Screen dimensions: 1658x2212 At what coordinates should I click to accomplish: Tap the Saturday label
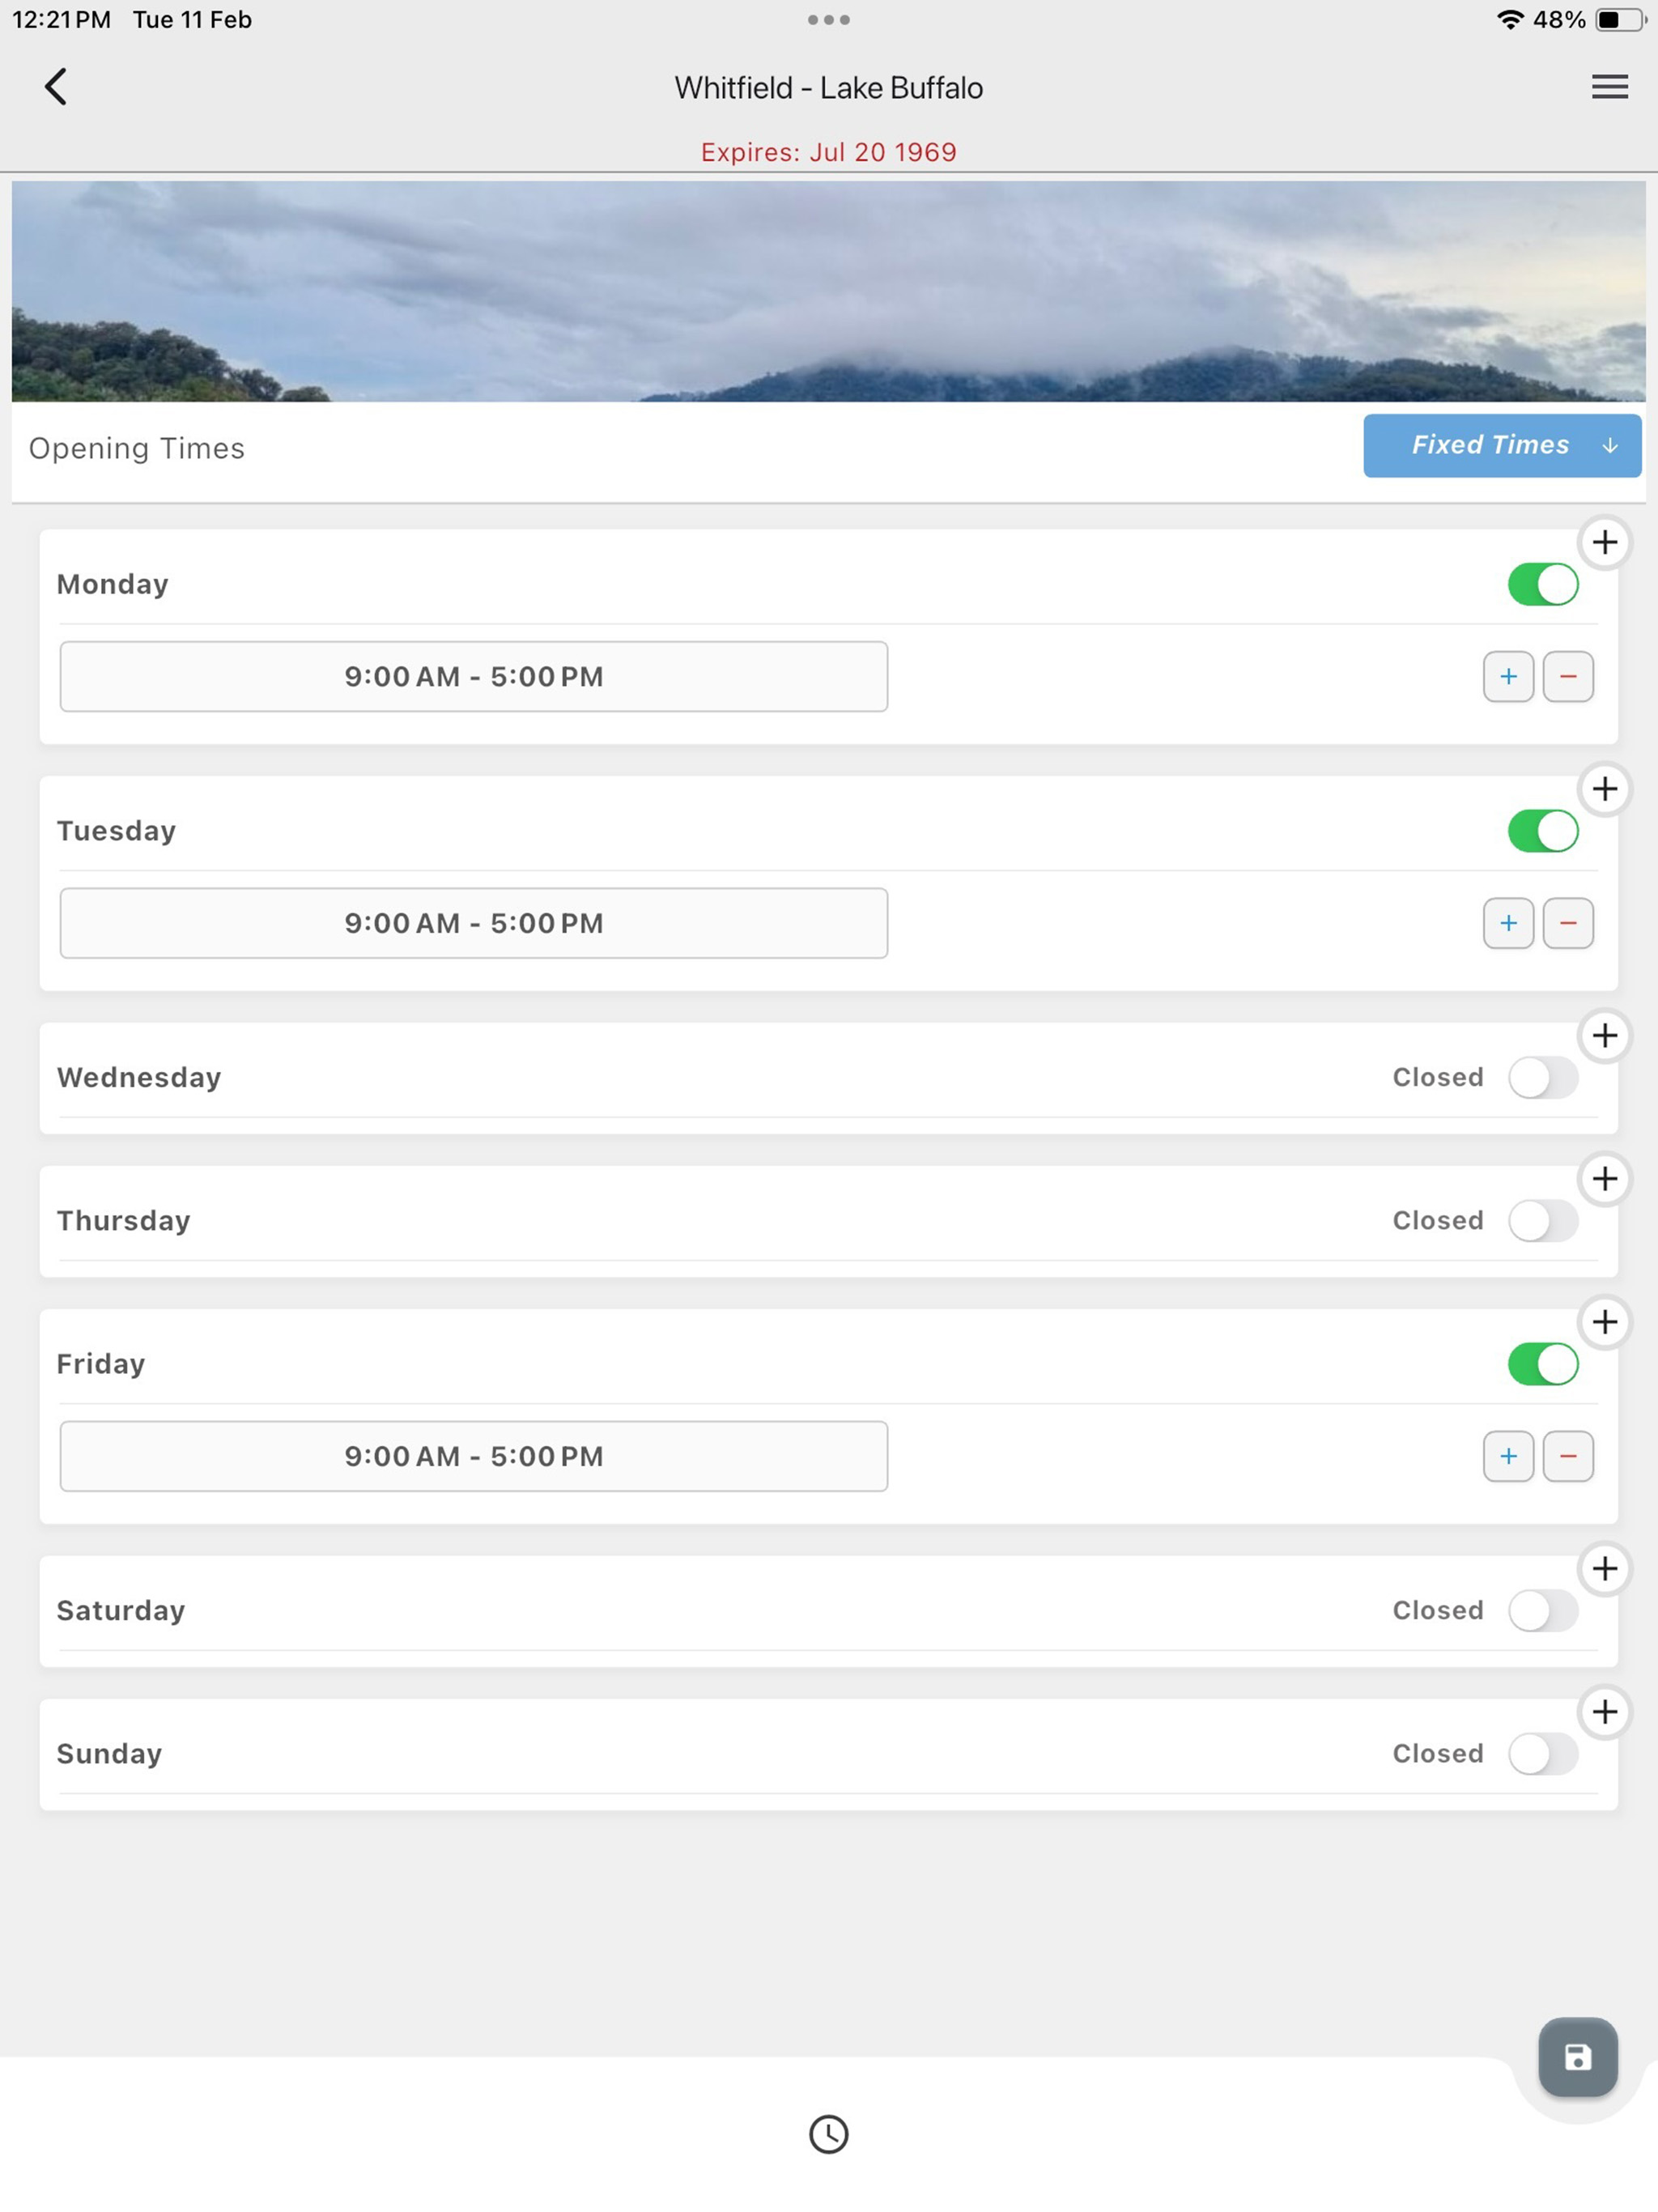[x=121, y=1611]
